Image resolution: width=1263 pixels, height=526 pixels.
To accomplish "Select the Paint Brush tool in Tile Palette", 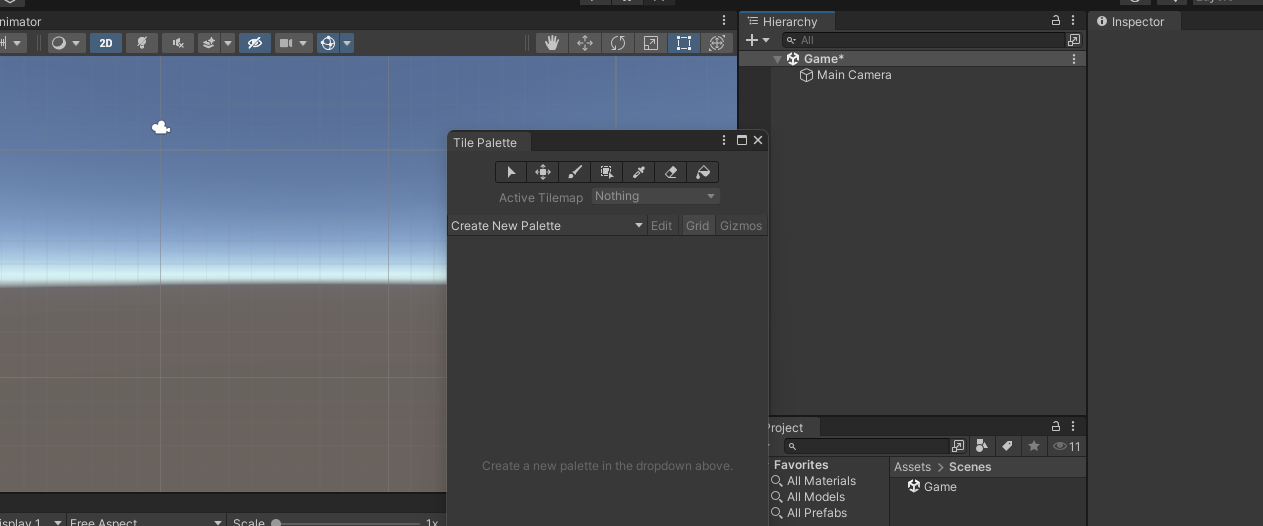I will [x=575, y=172].
